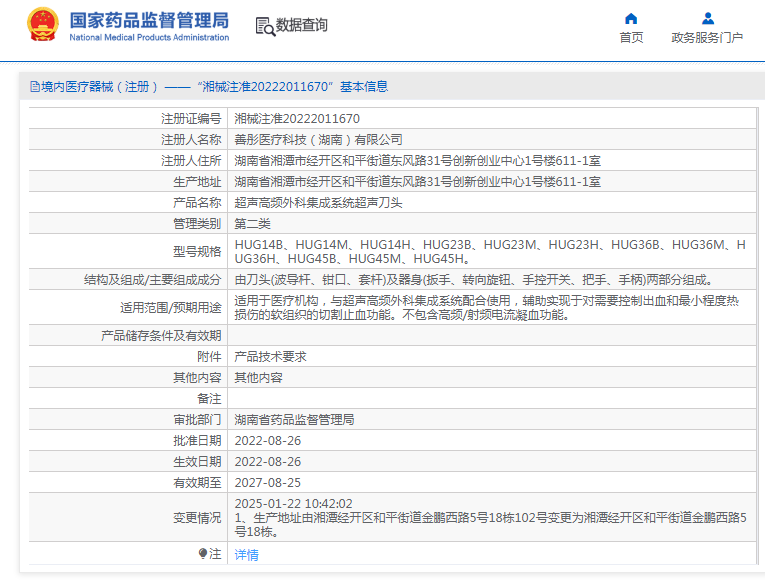Select 湖南省药品监督管理局 approval department

(x=294, y=420)
